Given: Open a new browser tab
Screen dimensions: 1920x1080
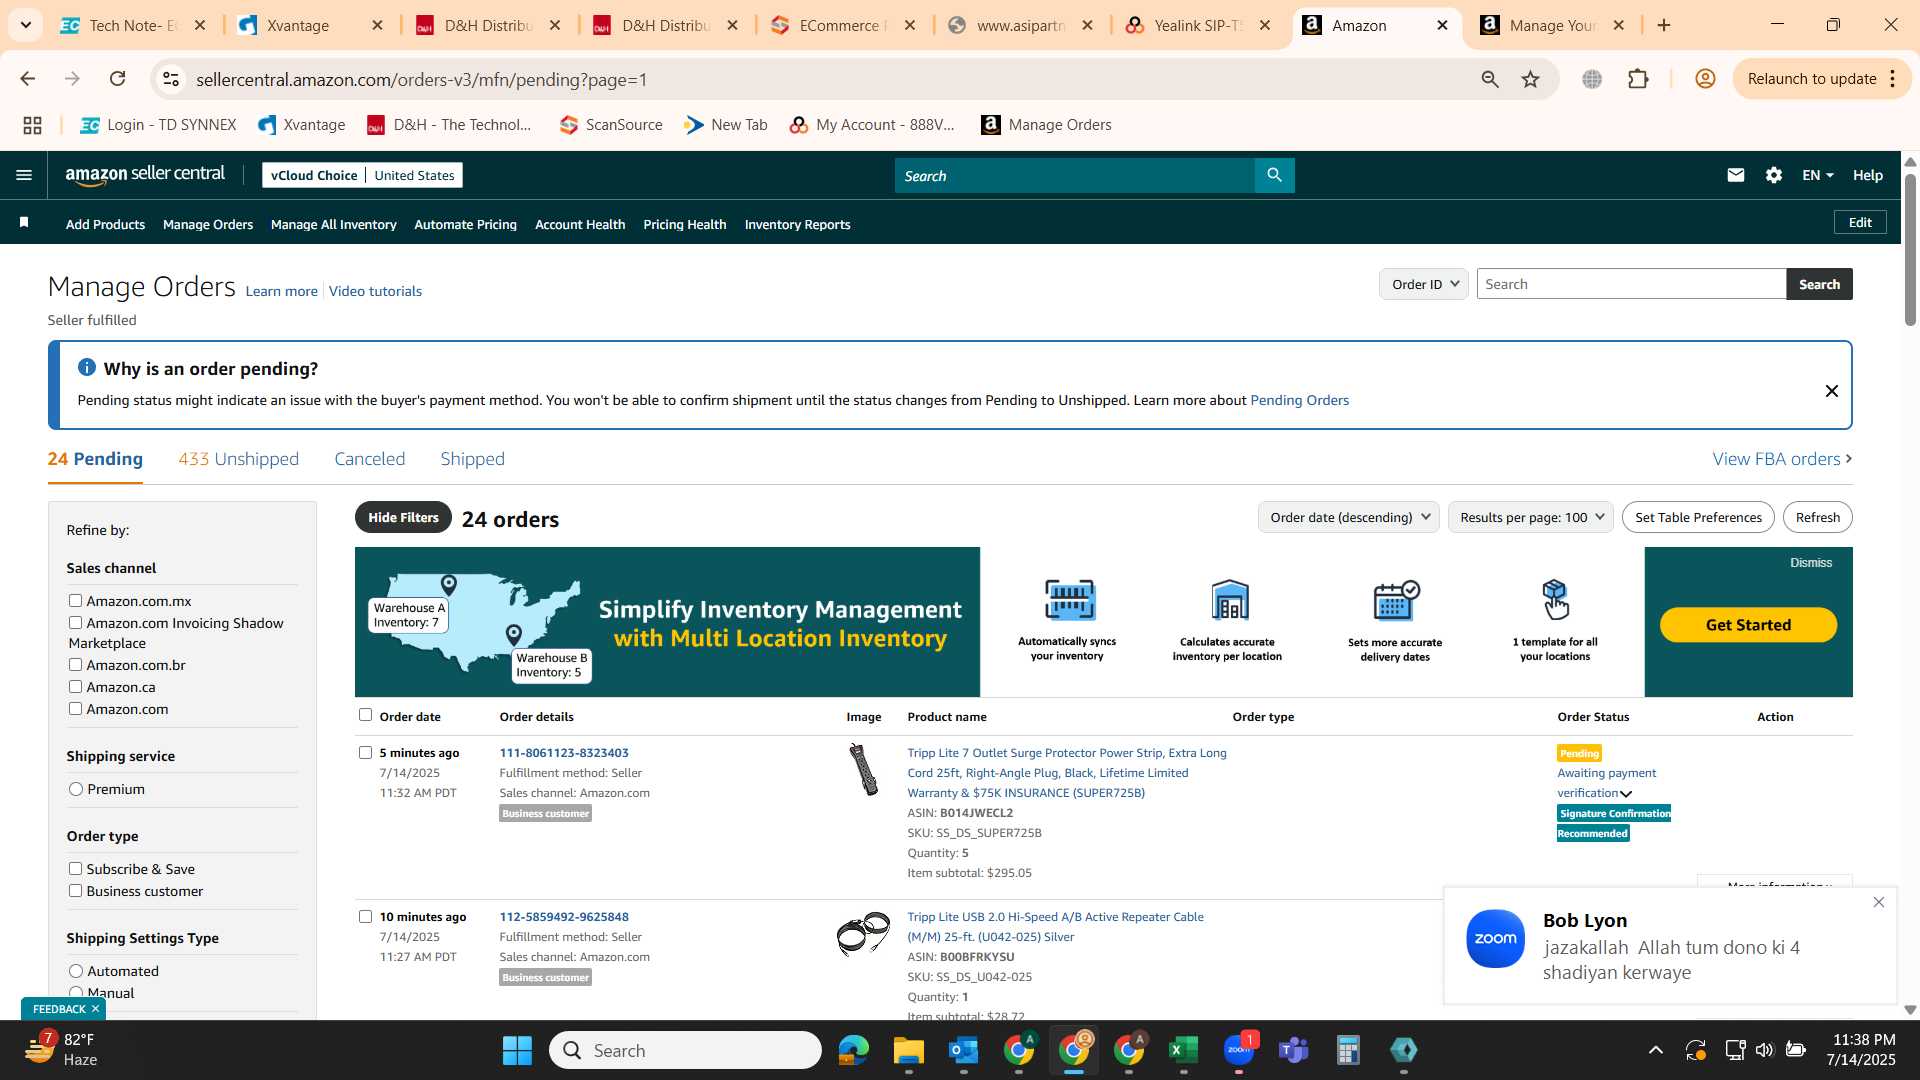Looking at the screenshot, I should click(1664, 25).
